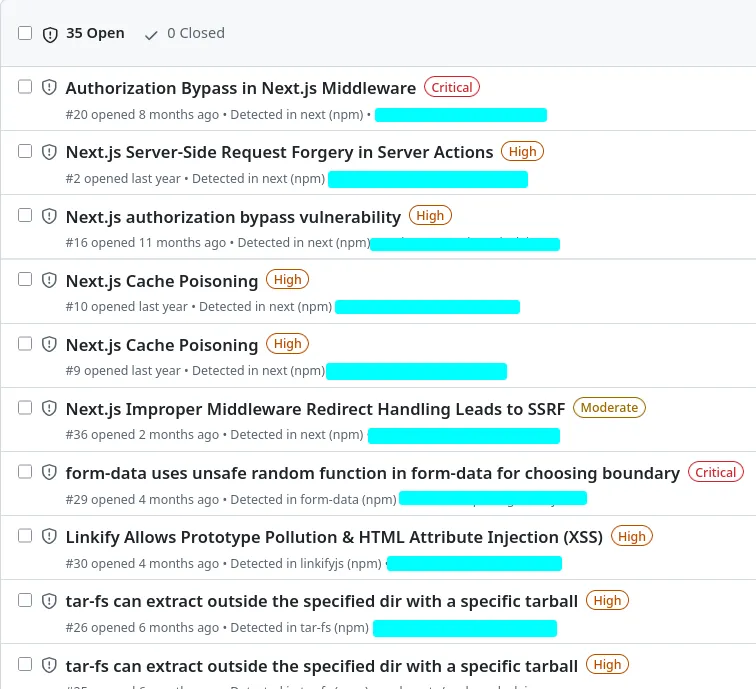Screen dimensions: 756x689
Task: Click Critical label on Authorization Bypass alert
Action: click(452, 87)
